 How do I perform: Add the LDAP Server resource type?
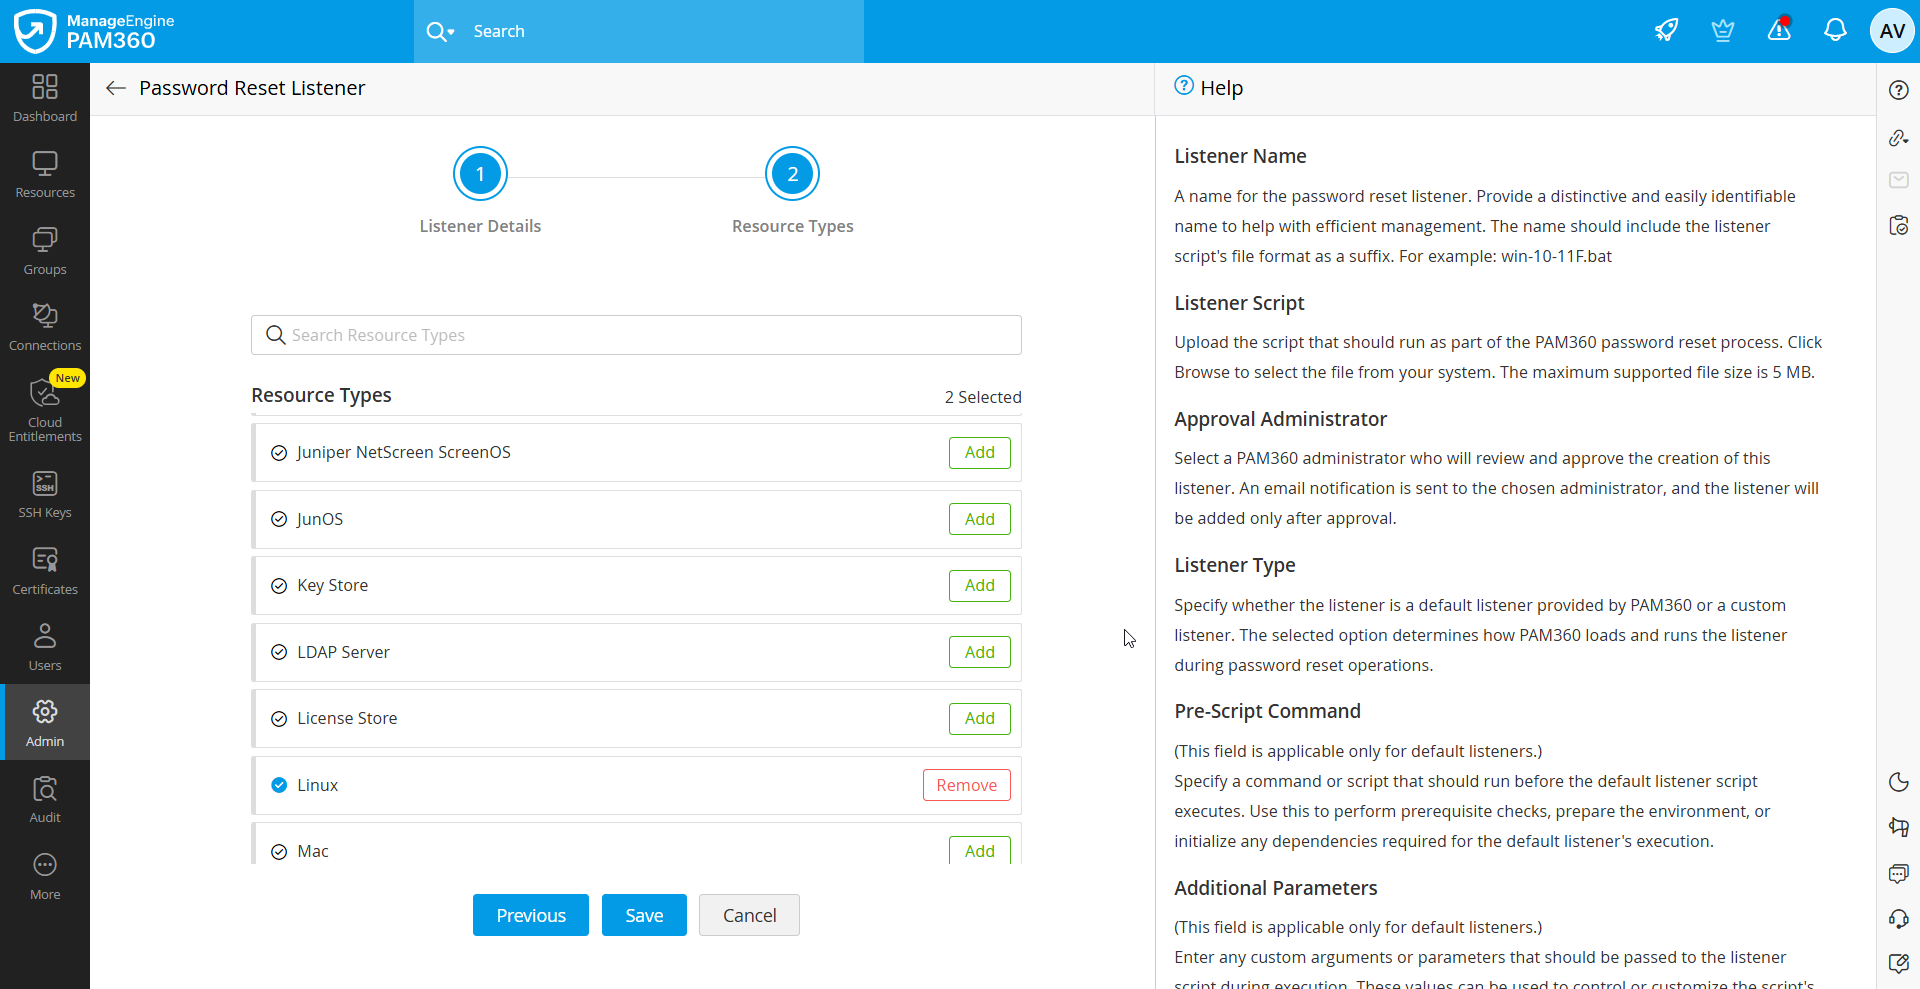click(x=979, y=652)
